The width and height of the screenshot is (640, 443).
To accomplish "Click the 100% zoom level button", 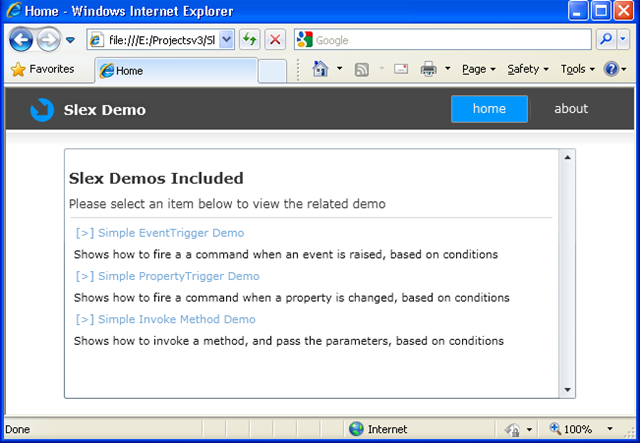I will [x=571, y=429].
